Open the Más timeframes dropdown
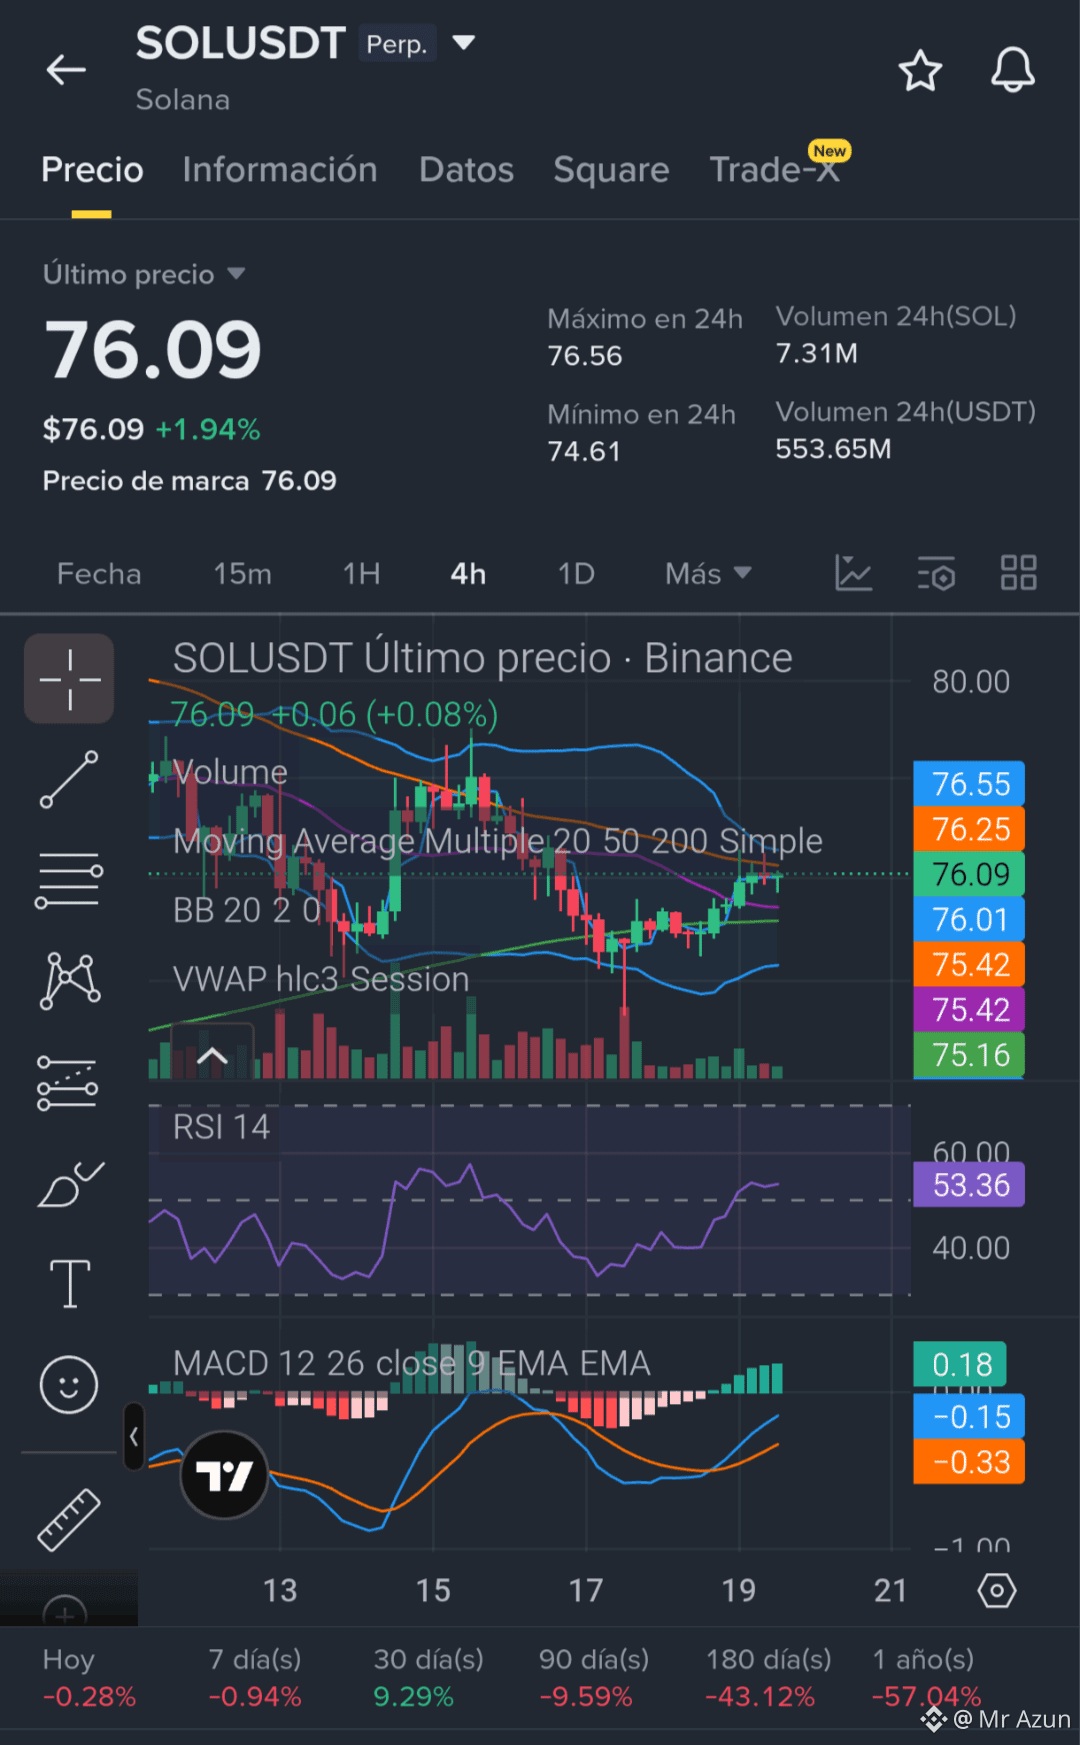This screenshot has height=1745, width=1080. coord(708,574)
